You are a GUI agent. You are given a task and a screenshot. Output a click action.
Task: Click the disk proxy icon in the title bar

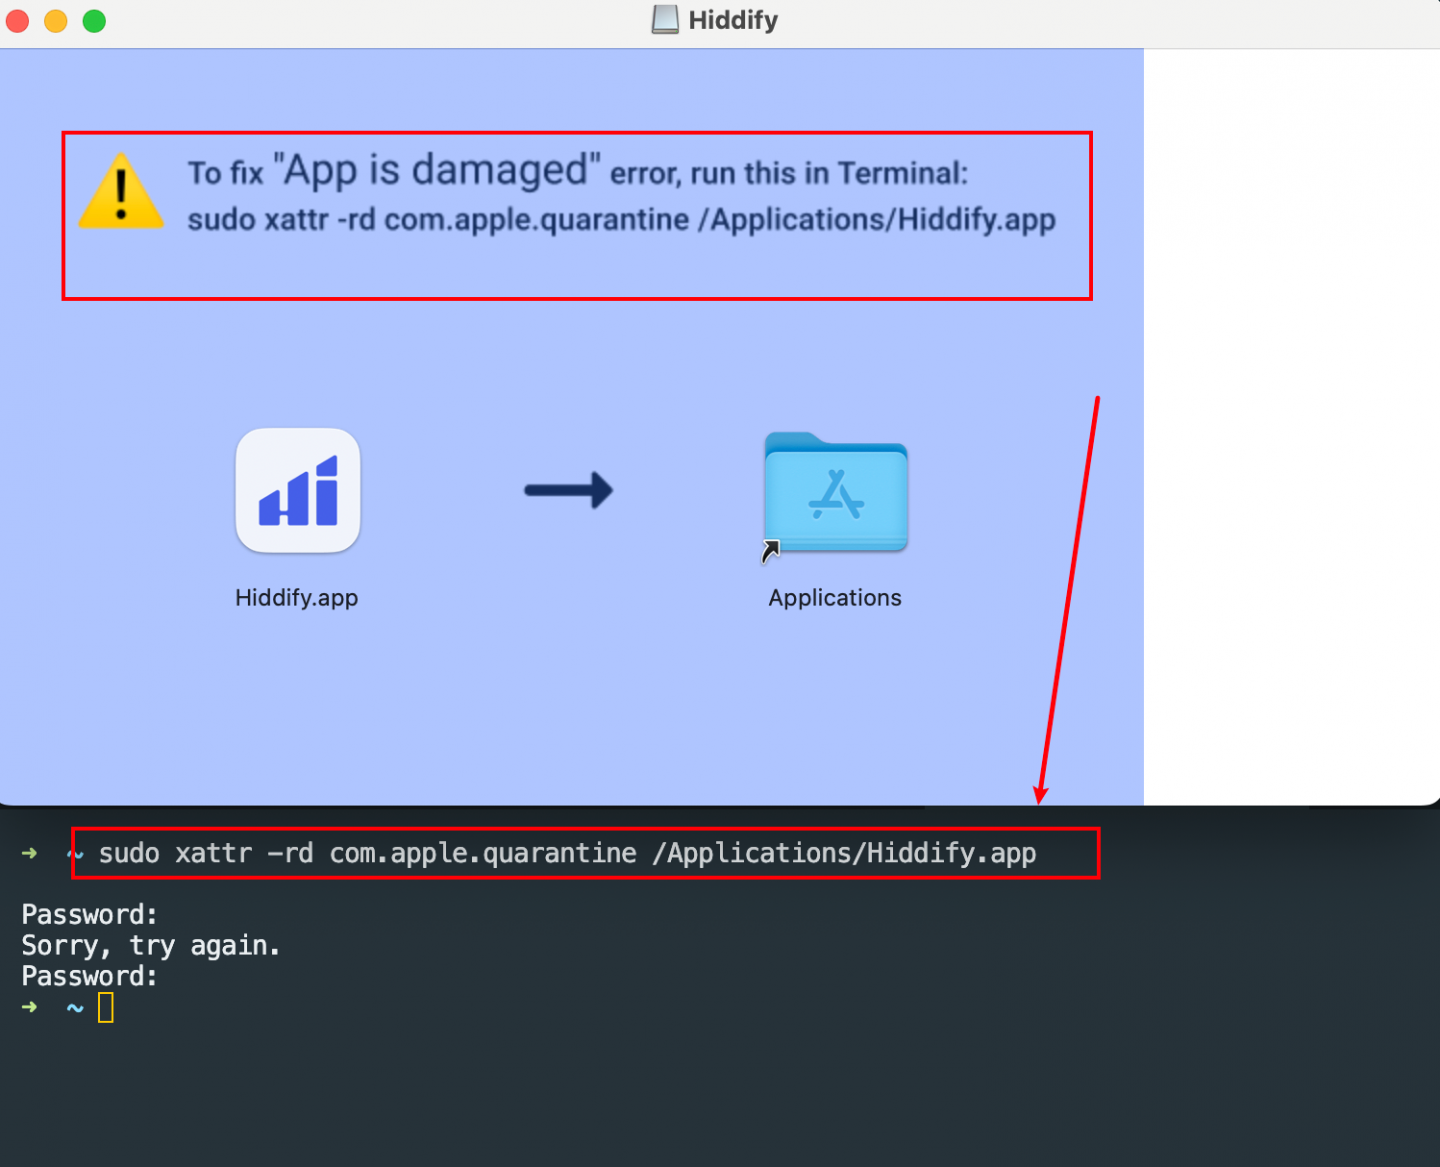[665, 20]
